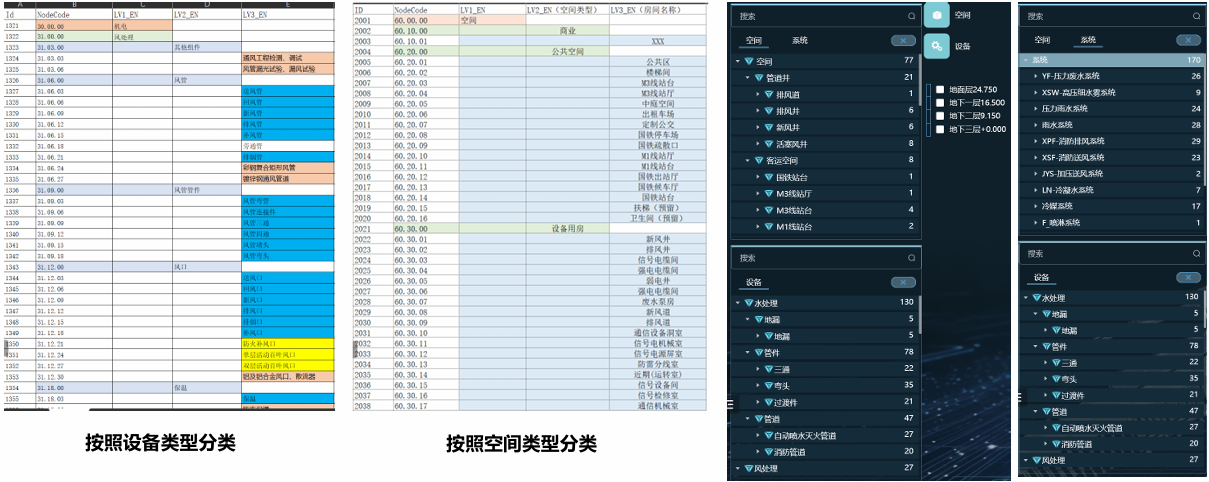This screenshot has height=482, width=1209.
Task: Click search magnifier in top-left 空间 panel
Action: (910, 17)
